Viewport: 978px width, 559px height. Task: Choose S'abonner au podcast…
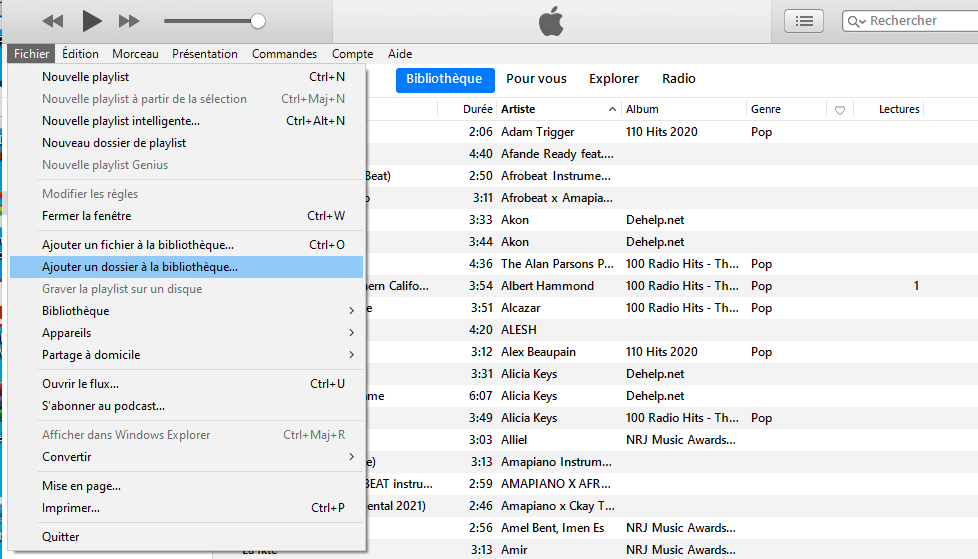tap(186, 406)
